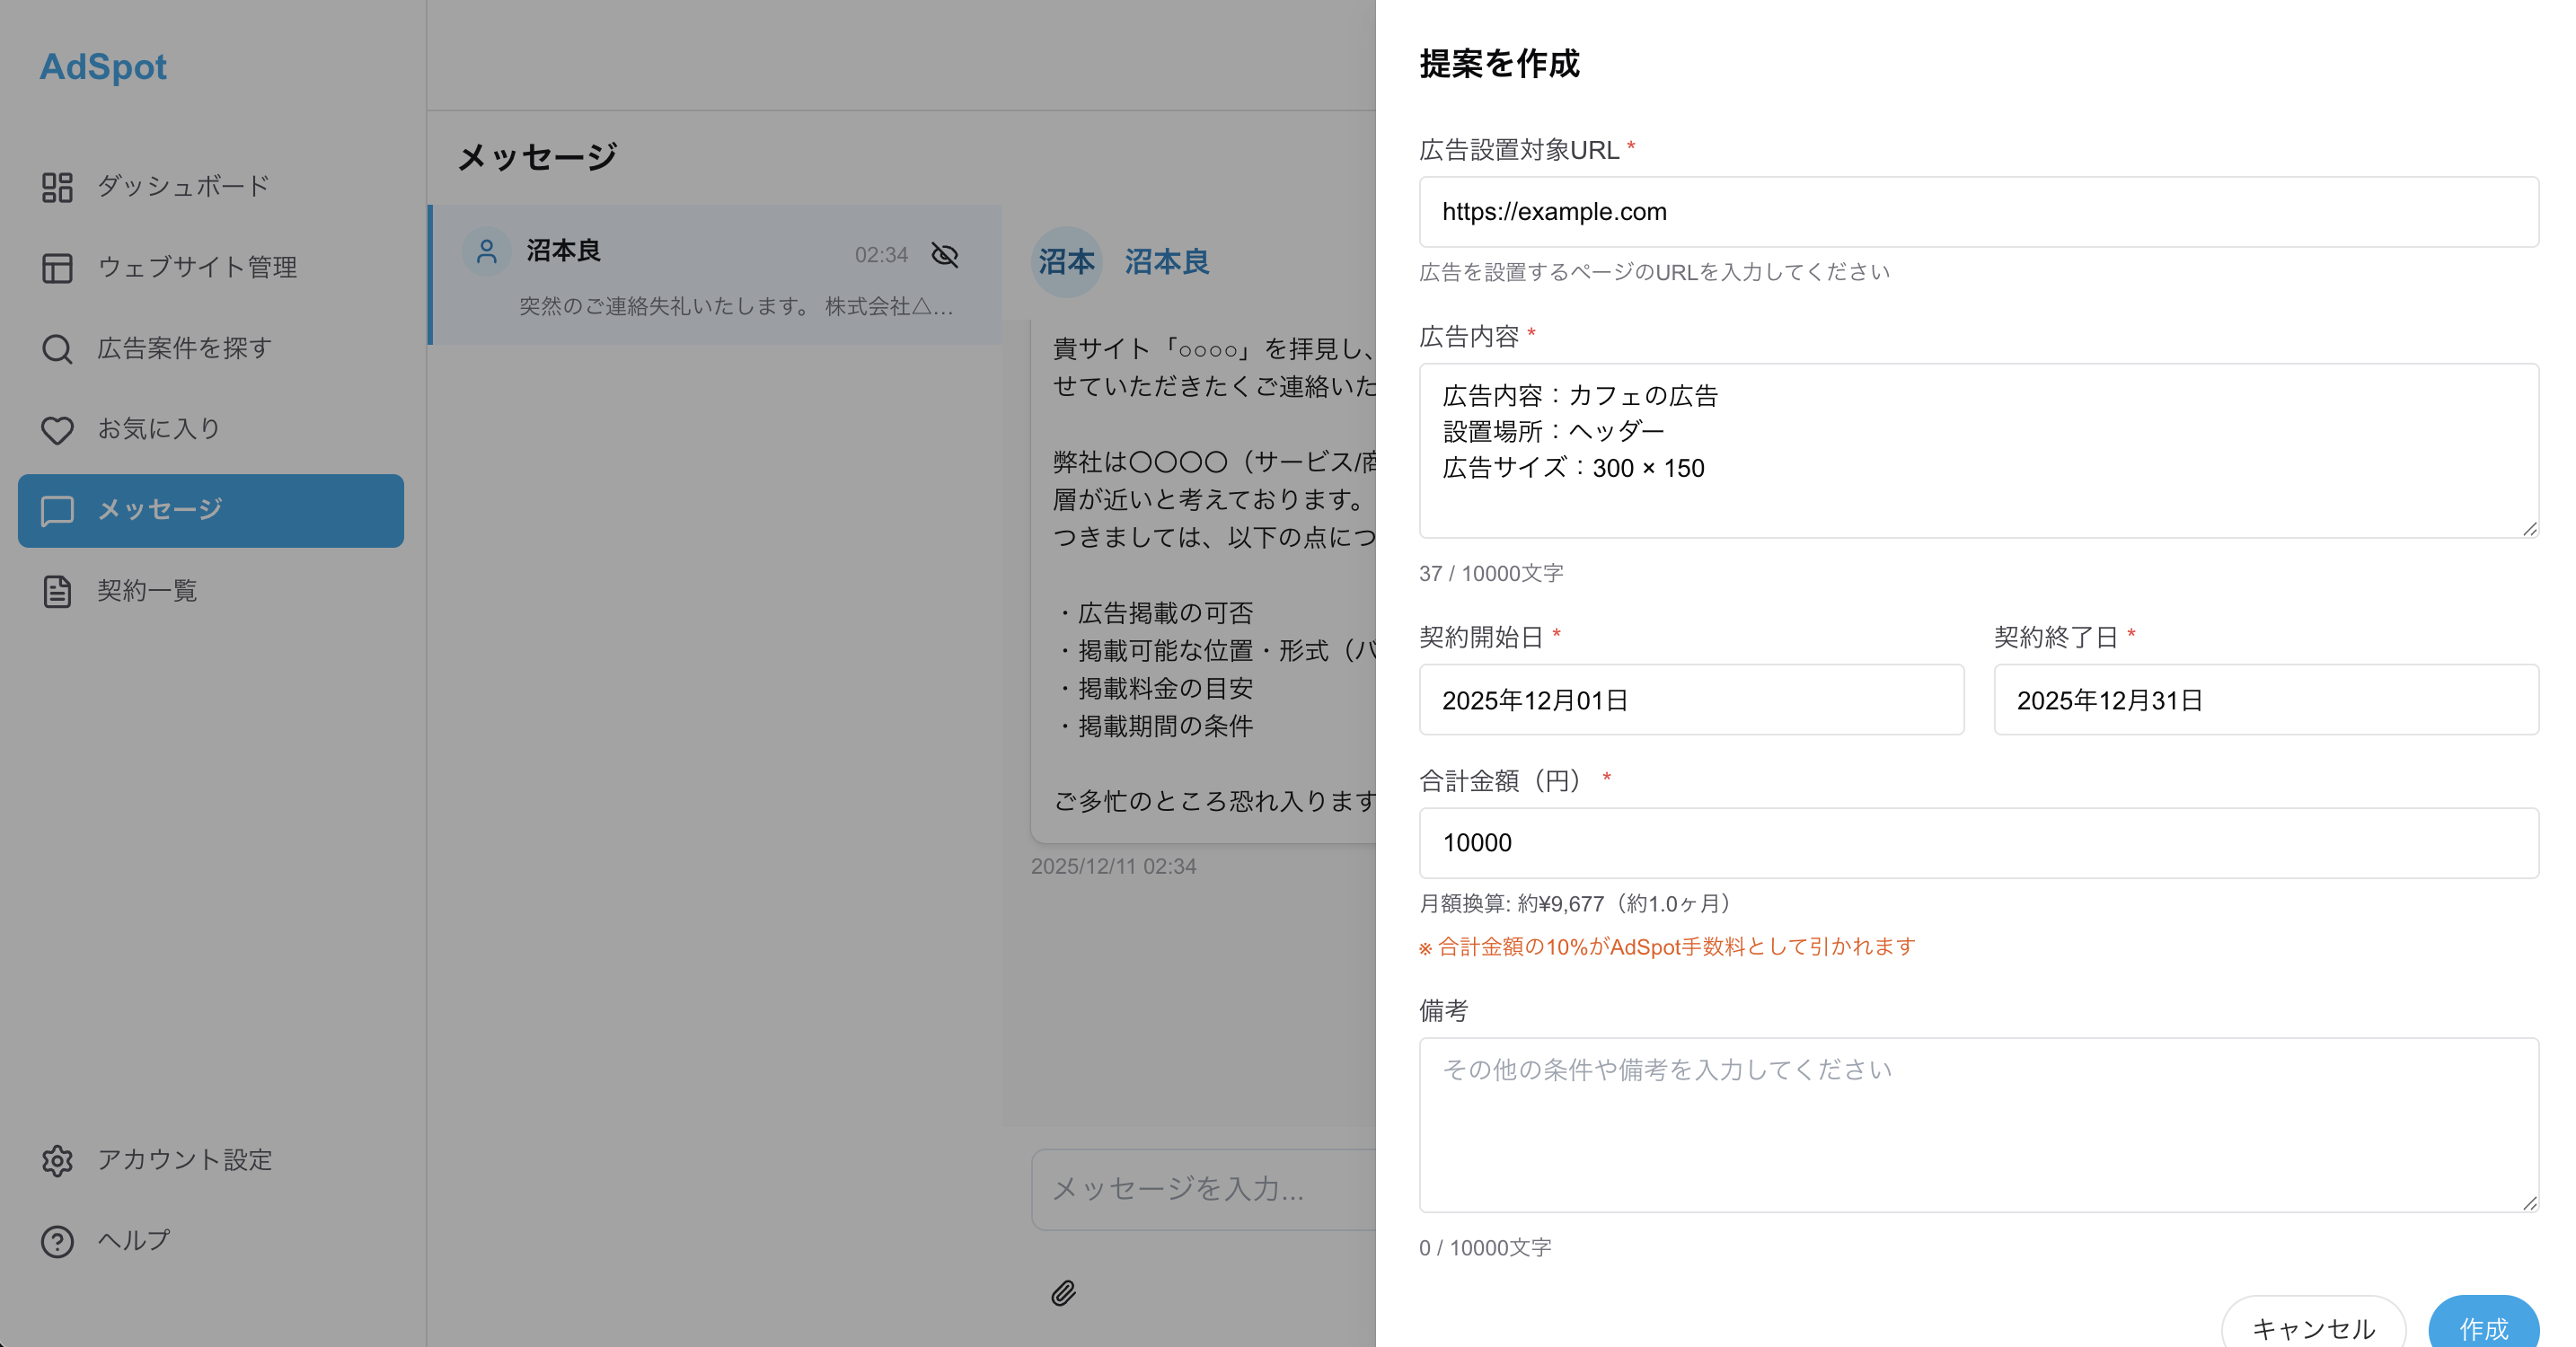Viewport: 2576px width, 1347px height.
Task: Click the person icon on 沼本良's conversation
Action: coord(487,252)
